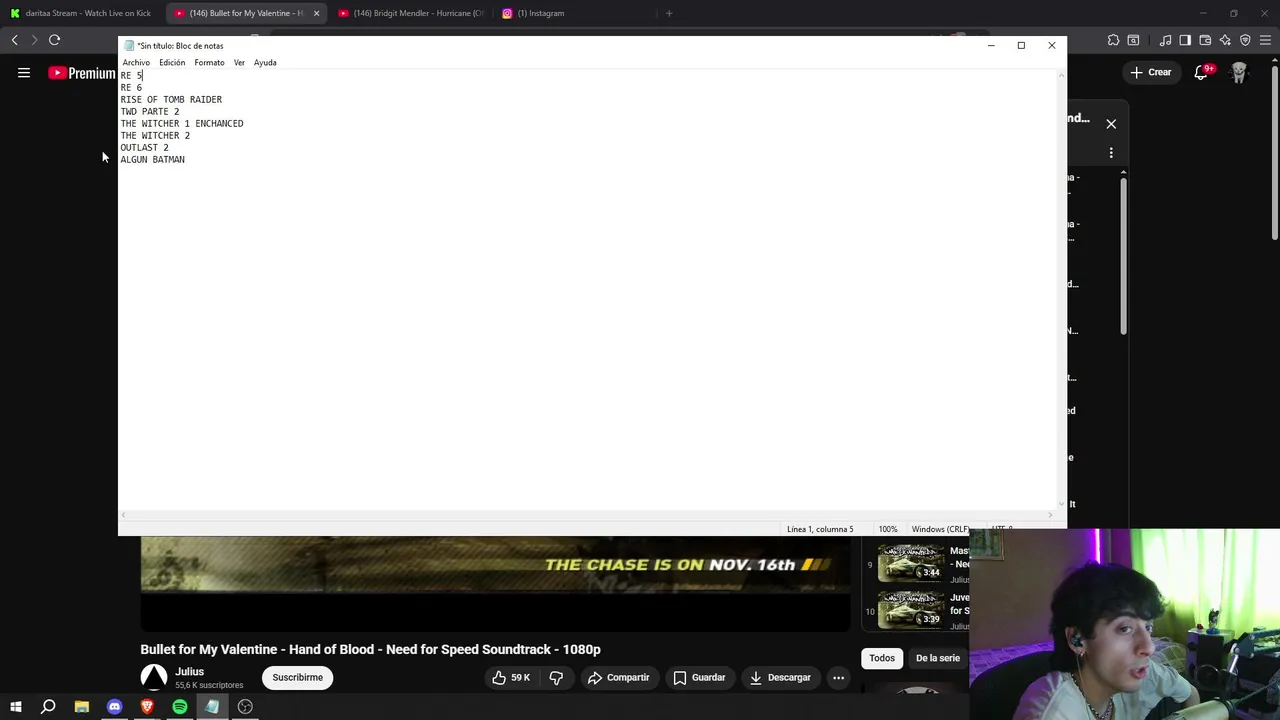Open YouTube notifications bell

point(1202,72)
